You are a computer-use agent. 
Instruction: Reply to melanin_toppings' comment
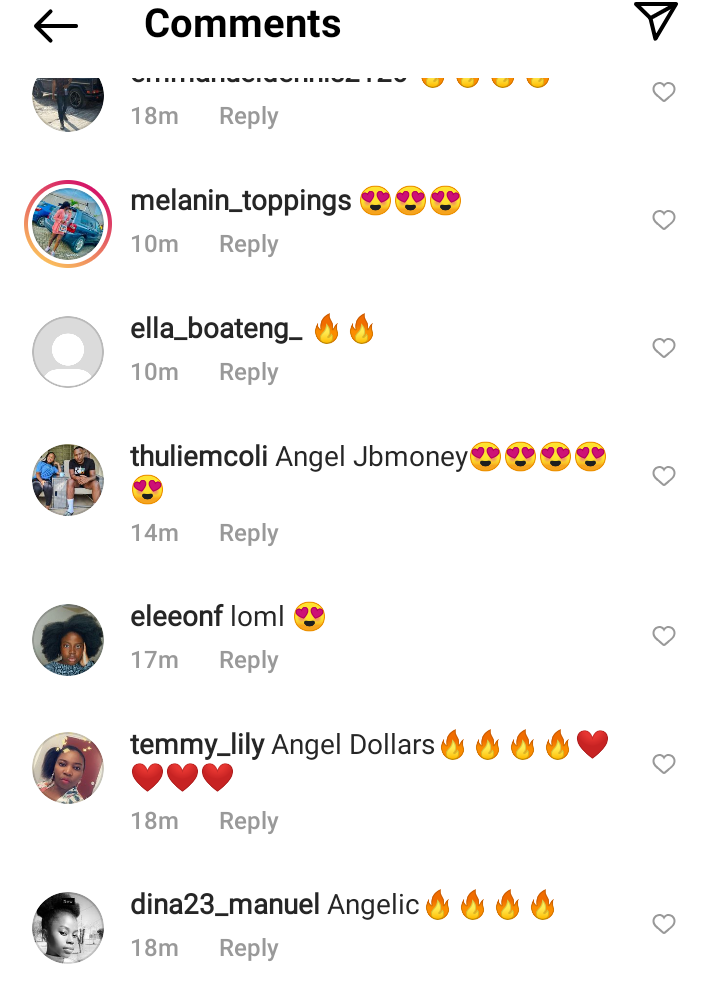click(249, 244)
